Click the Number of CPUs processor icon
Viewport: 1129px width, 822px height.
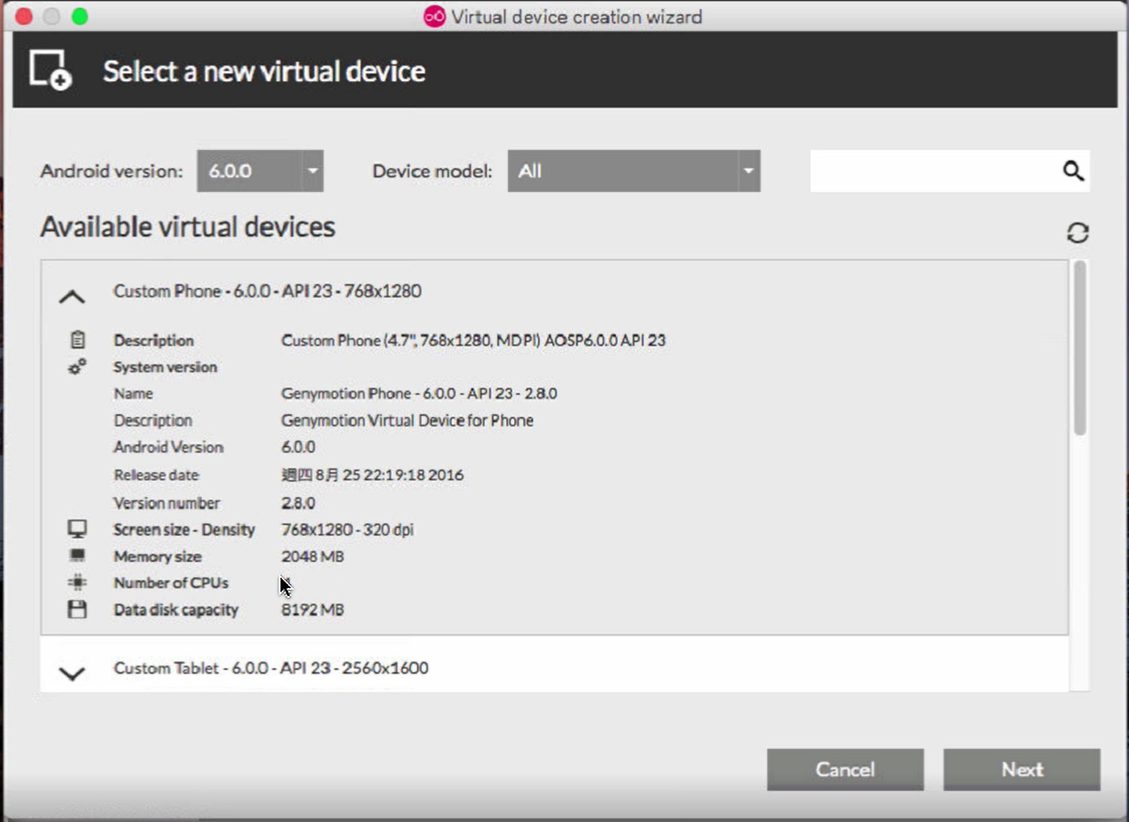pos(77,582)
